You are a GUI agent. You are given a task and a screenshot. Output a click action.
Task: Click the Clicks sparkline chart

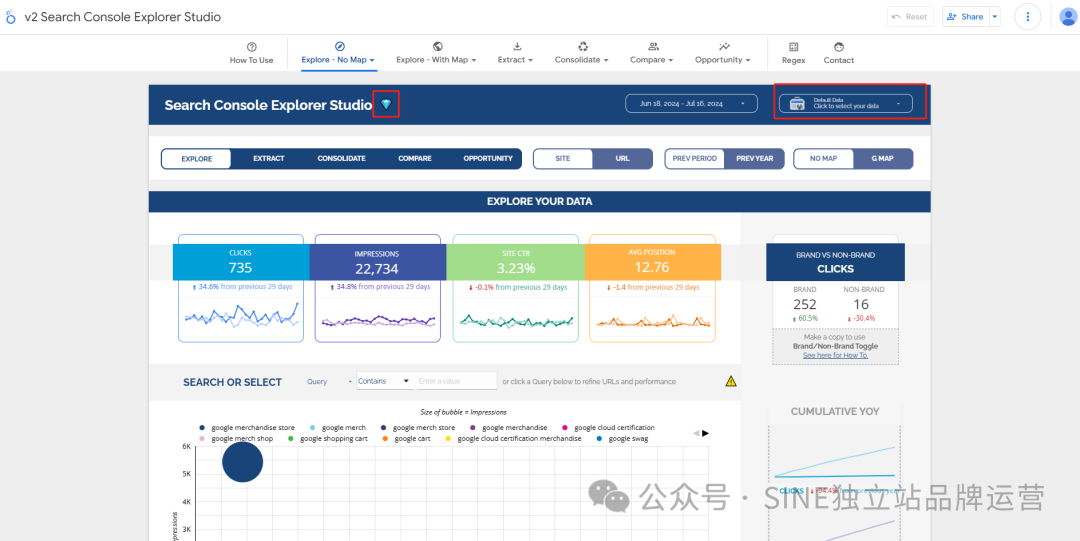pos(240,316)
